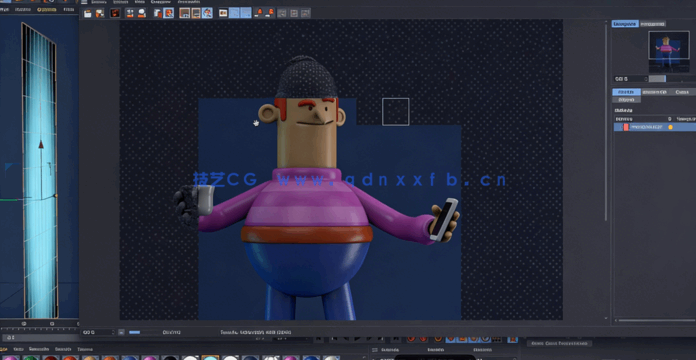This screenshot has width=696, height=360.
Task: Click the open-folder icon in the Picture Viewer toolbar
Action: point(88,13)
